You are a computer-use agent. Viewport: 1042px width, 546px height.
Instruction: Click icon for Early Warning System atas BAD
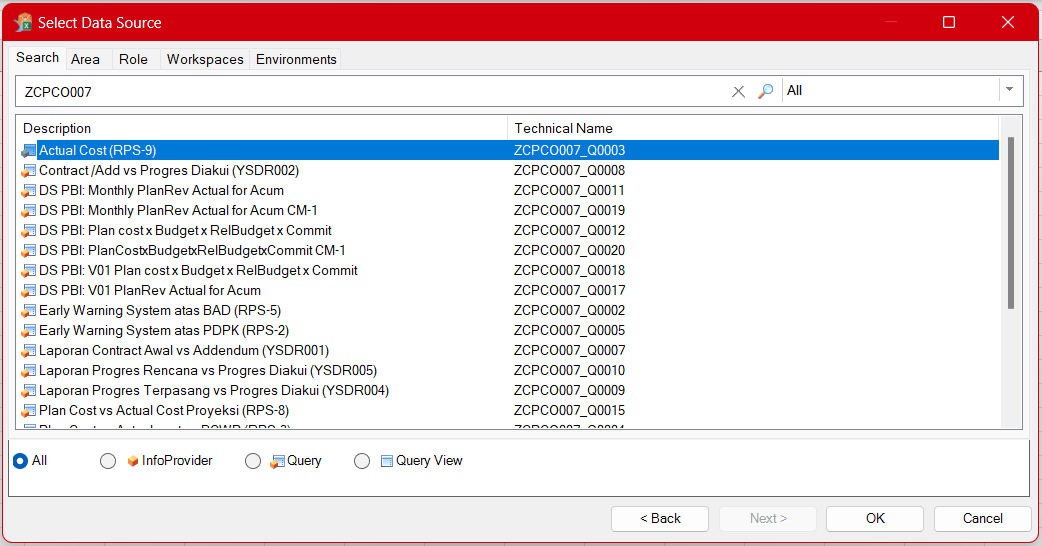pos(29,311)
